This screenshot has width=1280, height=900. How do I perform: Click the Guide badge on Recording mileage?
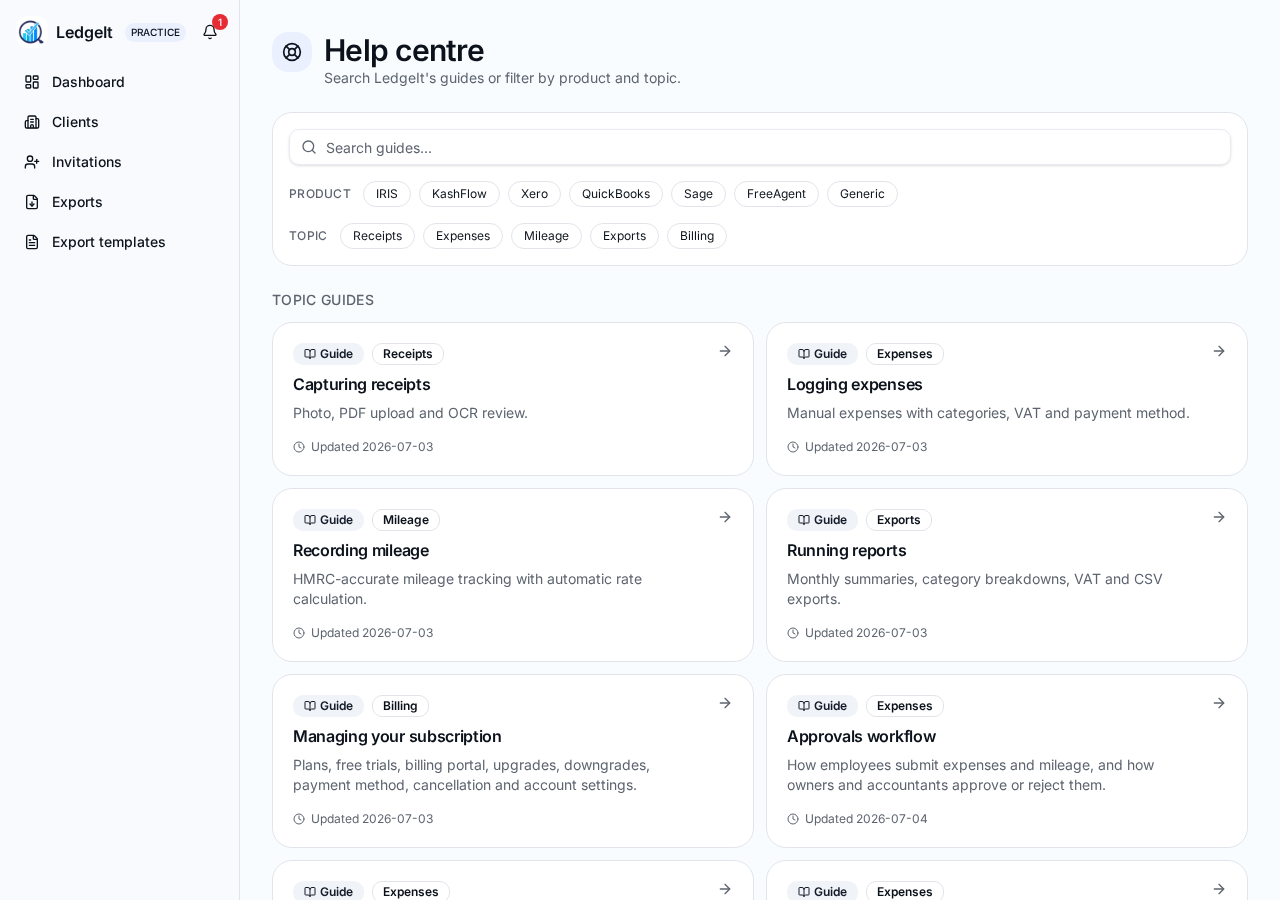(x=328, y=520)
